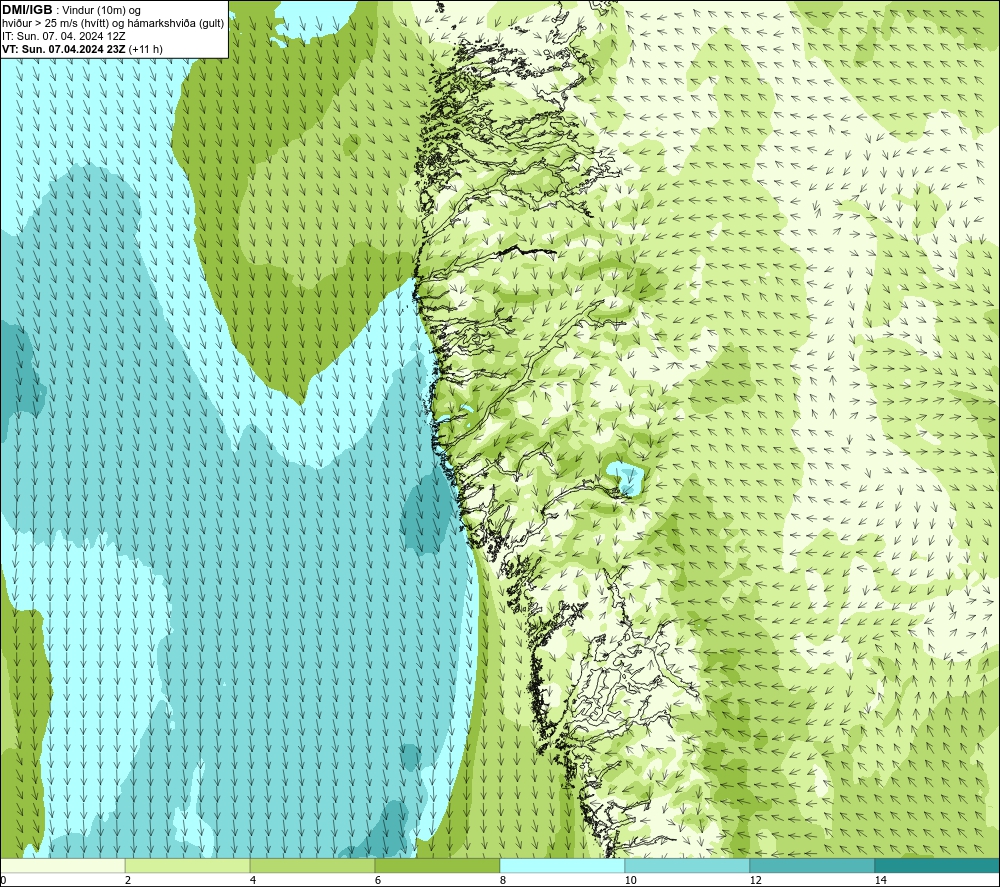Click the legend label 2

(128, 881)
